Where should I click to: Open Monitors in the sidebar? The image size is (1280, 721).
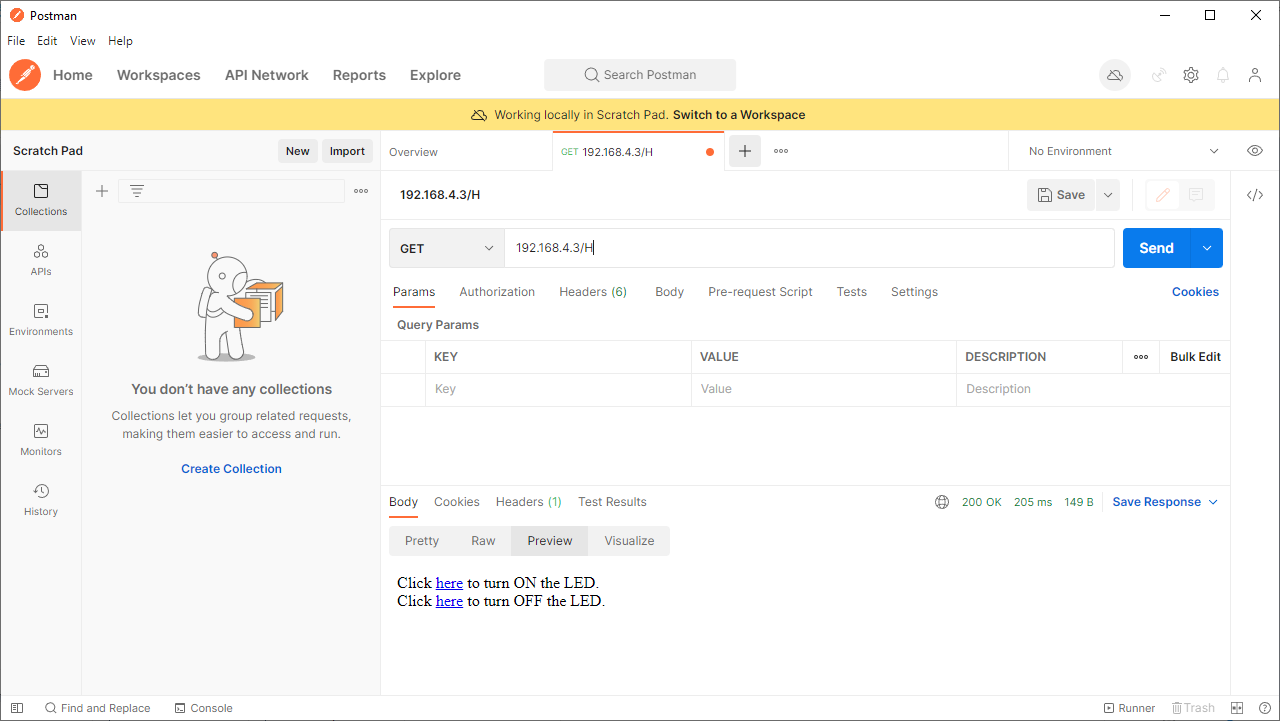[x=41, y=440]
